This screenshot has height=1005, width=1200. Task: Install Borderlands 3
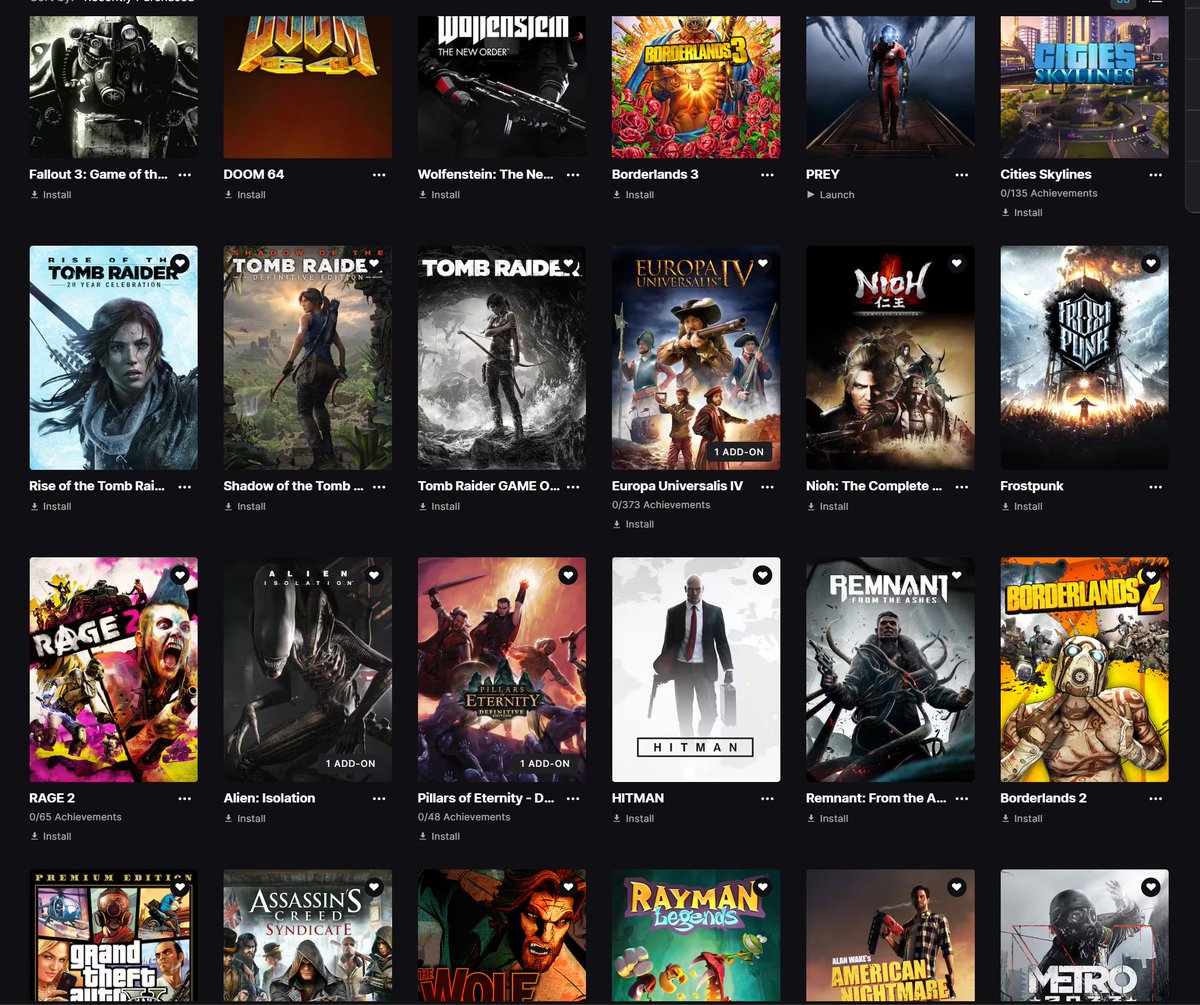pos(633,195)
